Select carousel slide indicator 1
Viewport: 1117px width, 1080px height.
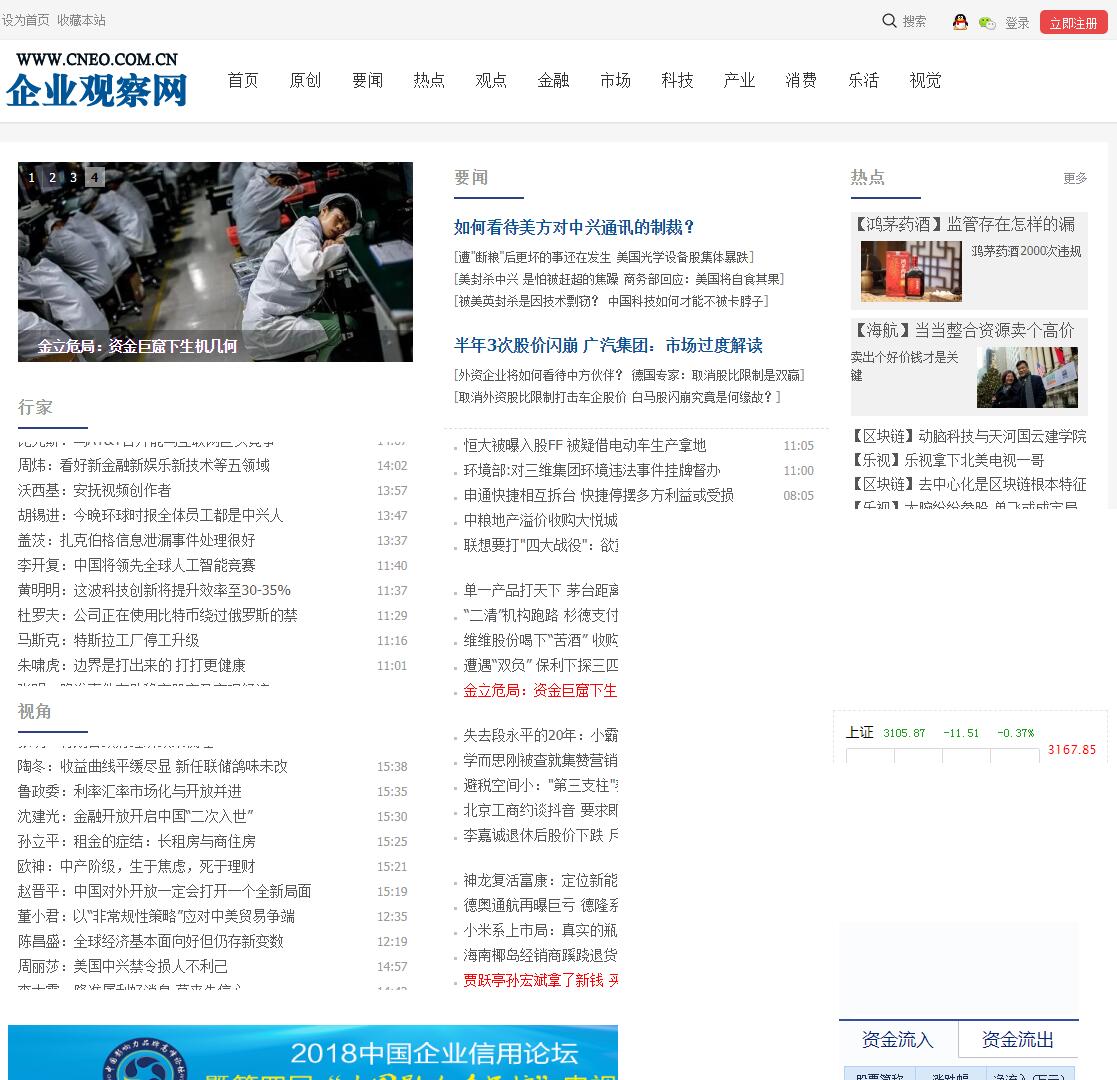point(31,177)
